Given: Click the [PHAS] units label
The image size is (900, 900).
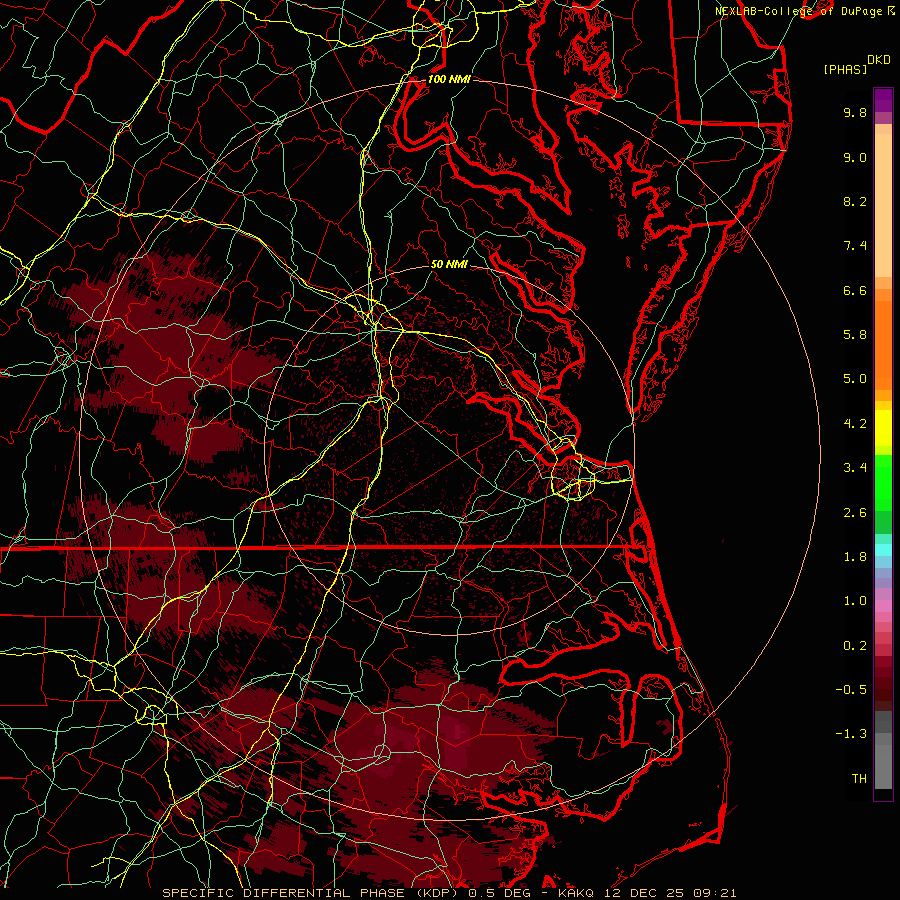Looking at the screenshot, I should pyautogui.click(x=845, y=69).
